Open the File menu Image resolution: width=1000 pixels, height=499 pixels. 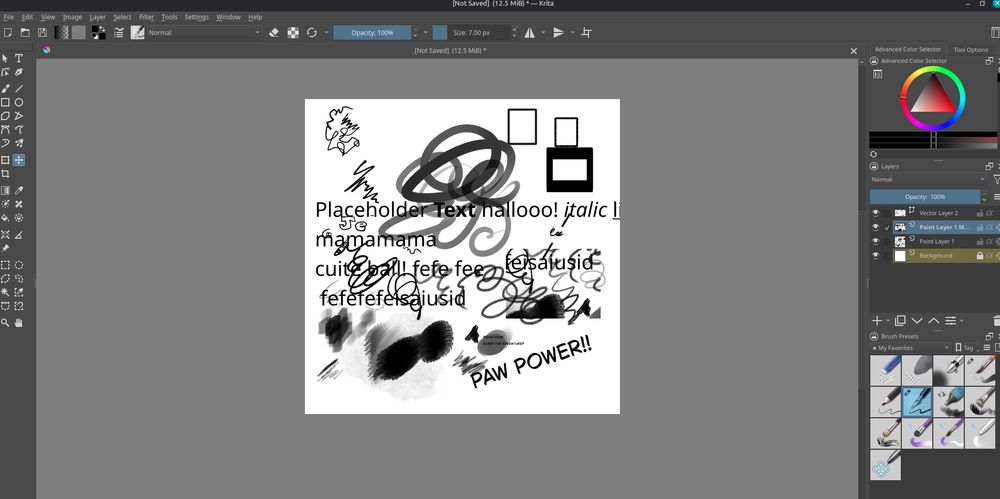click(x=8, y=17)
